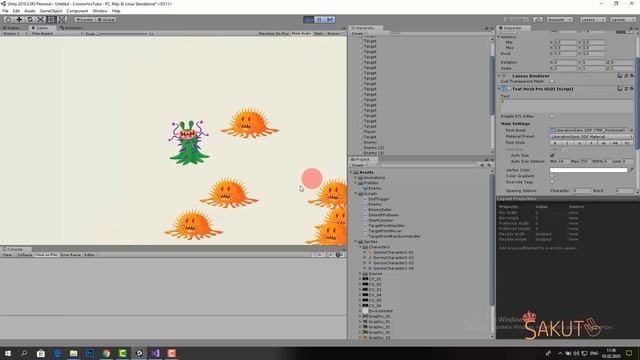This screenshot has width=640, height=360.
Task: Click the Play button
Action: [x=309, y=20]
